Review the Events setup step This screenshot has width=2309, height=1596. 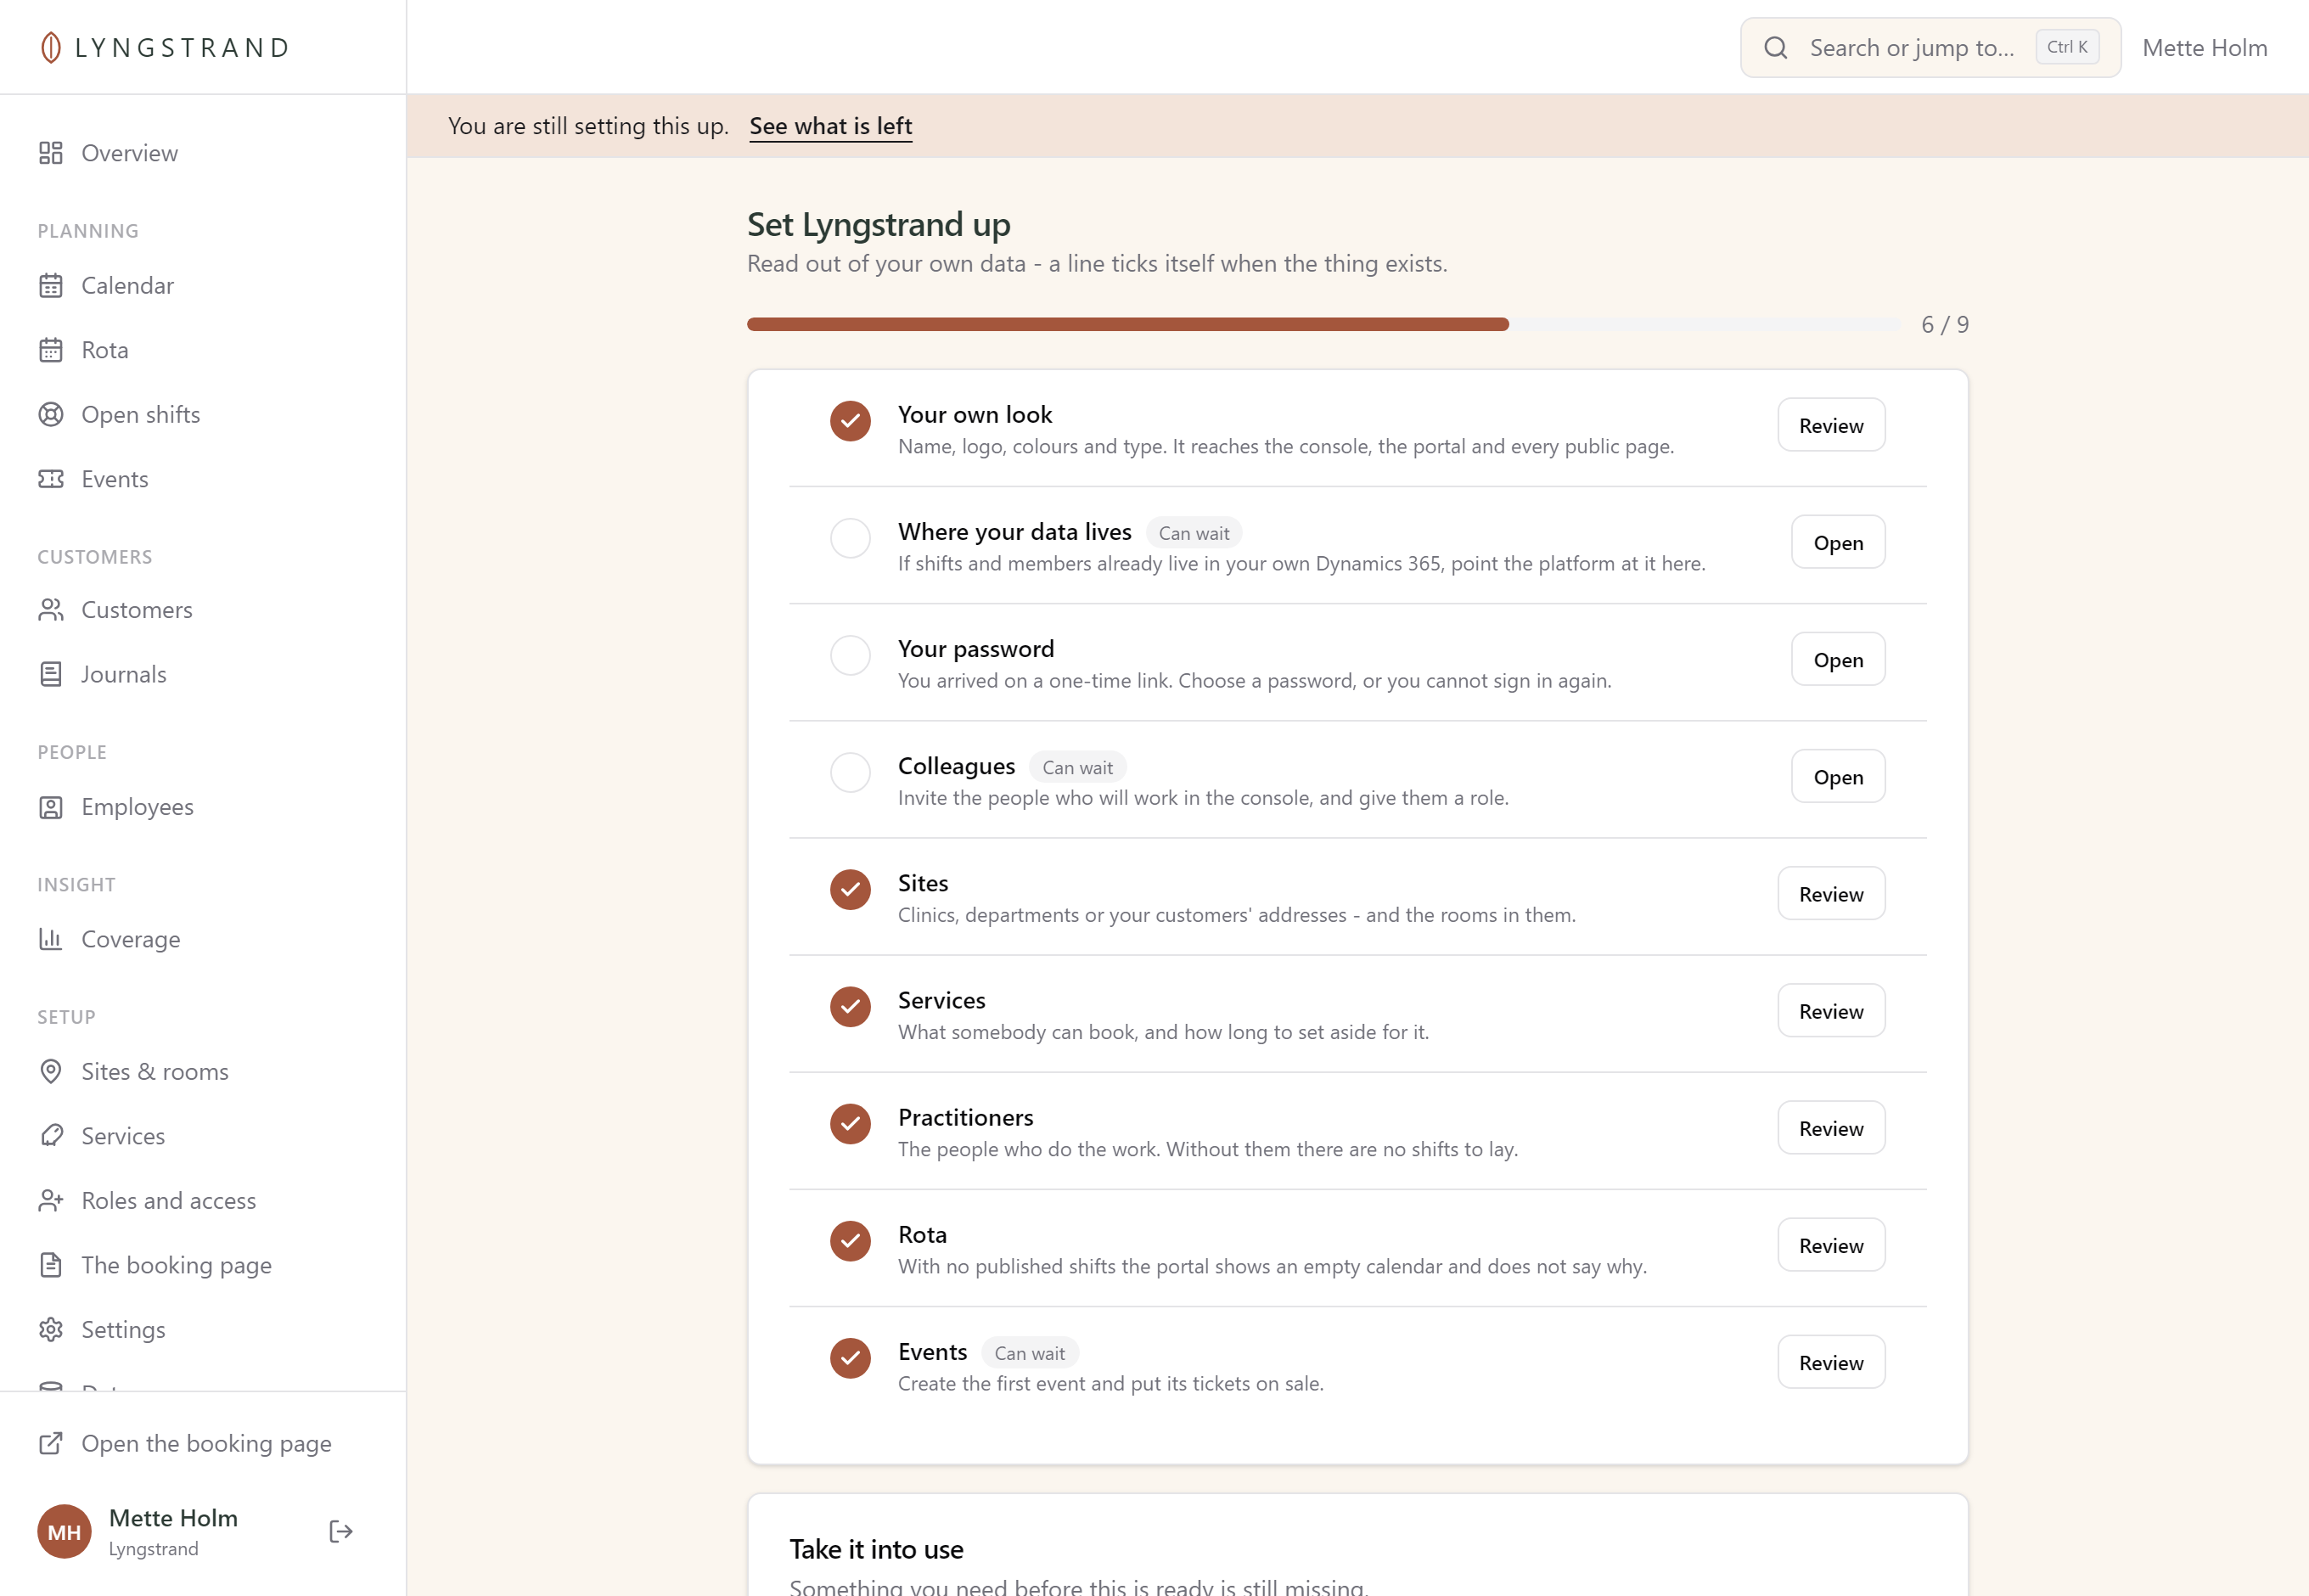click(x=1831, y=1362)
